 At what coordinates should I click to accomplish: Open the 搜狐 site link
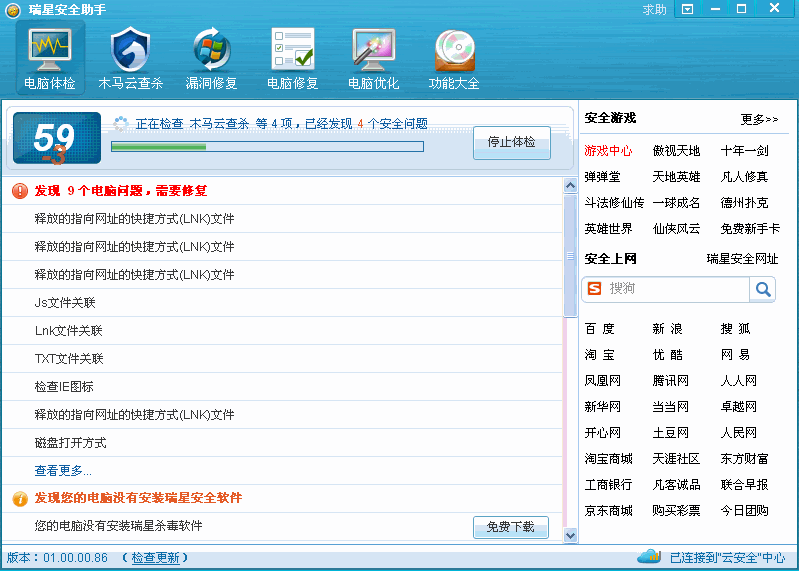coord(736,329)
